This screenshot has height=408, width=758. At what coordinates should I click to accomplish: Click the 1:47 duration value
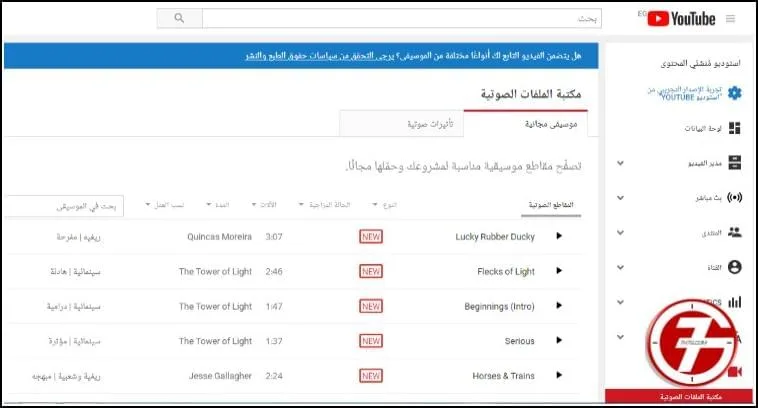274,306
